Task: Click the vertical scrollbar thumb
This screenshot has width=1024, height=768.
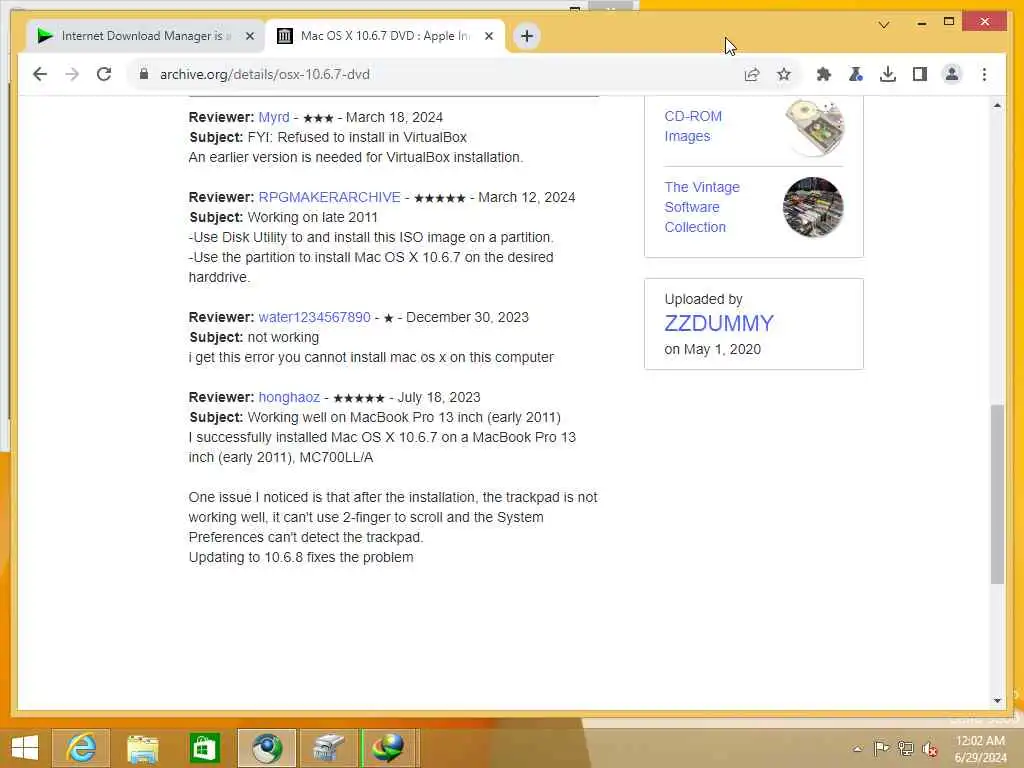Action: click(997, 494)
